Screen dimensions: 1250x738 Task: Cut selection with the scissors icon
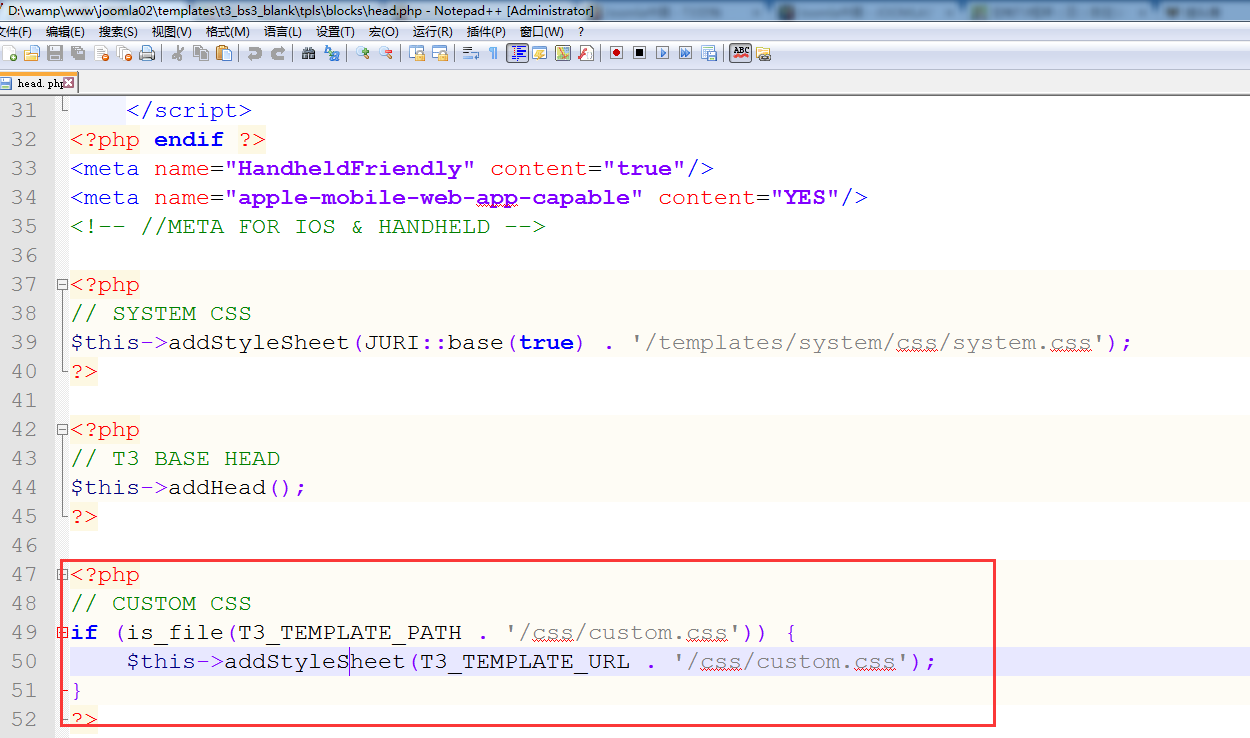[x=179, y=53]
